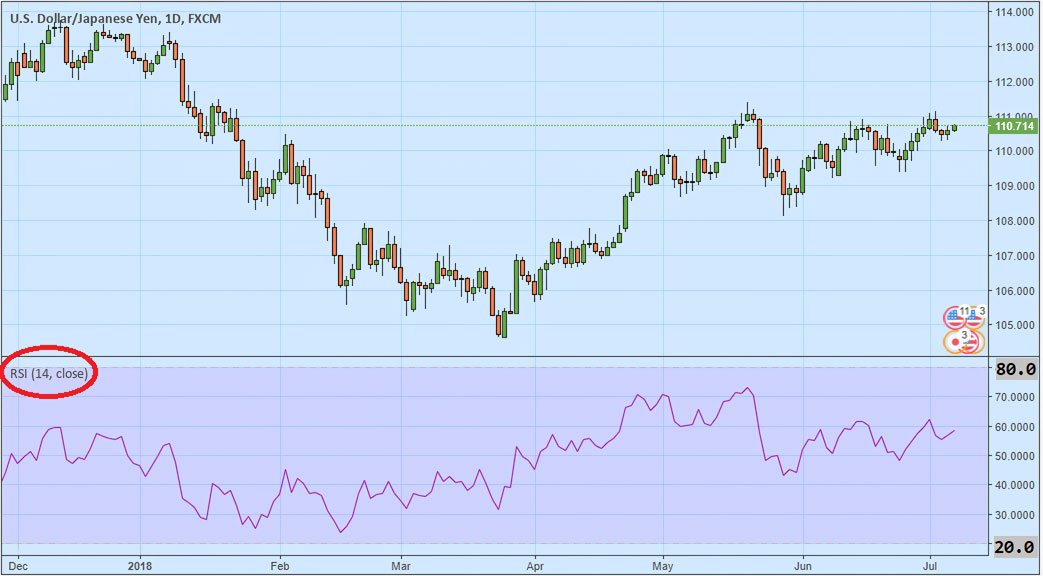
Task: Click the 70.0000 RSI axis label
Action: click(x=1016, y=397)
